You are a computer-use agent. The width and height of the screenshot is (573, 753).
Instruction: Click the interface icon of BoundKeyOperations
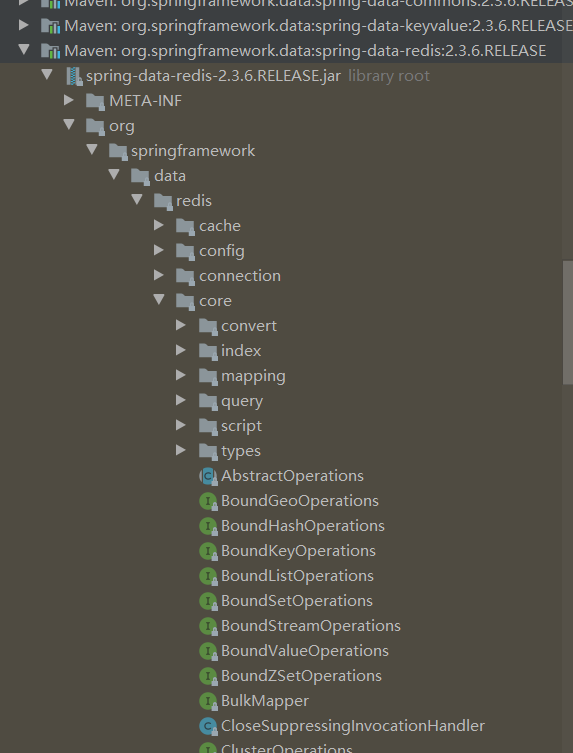(x=208, y=551)
